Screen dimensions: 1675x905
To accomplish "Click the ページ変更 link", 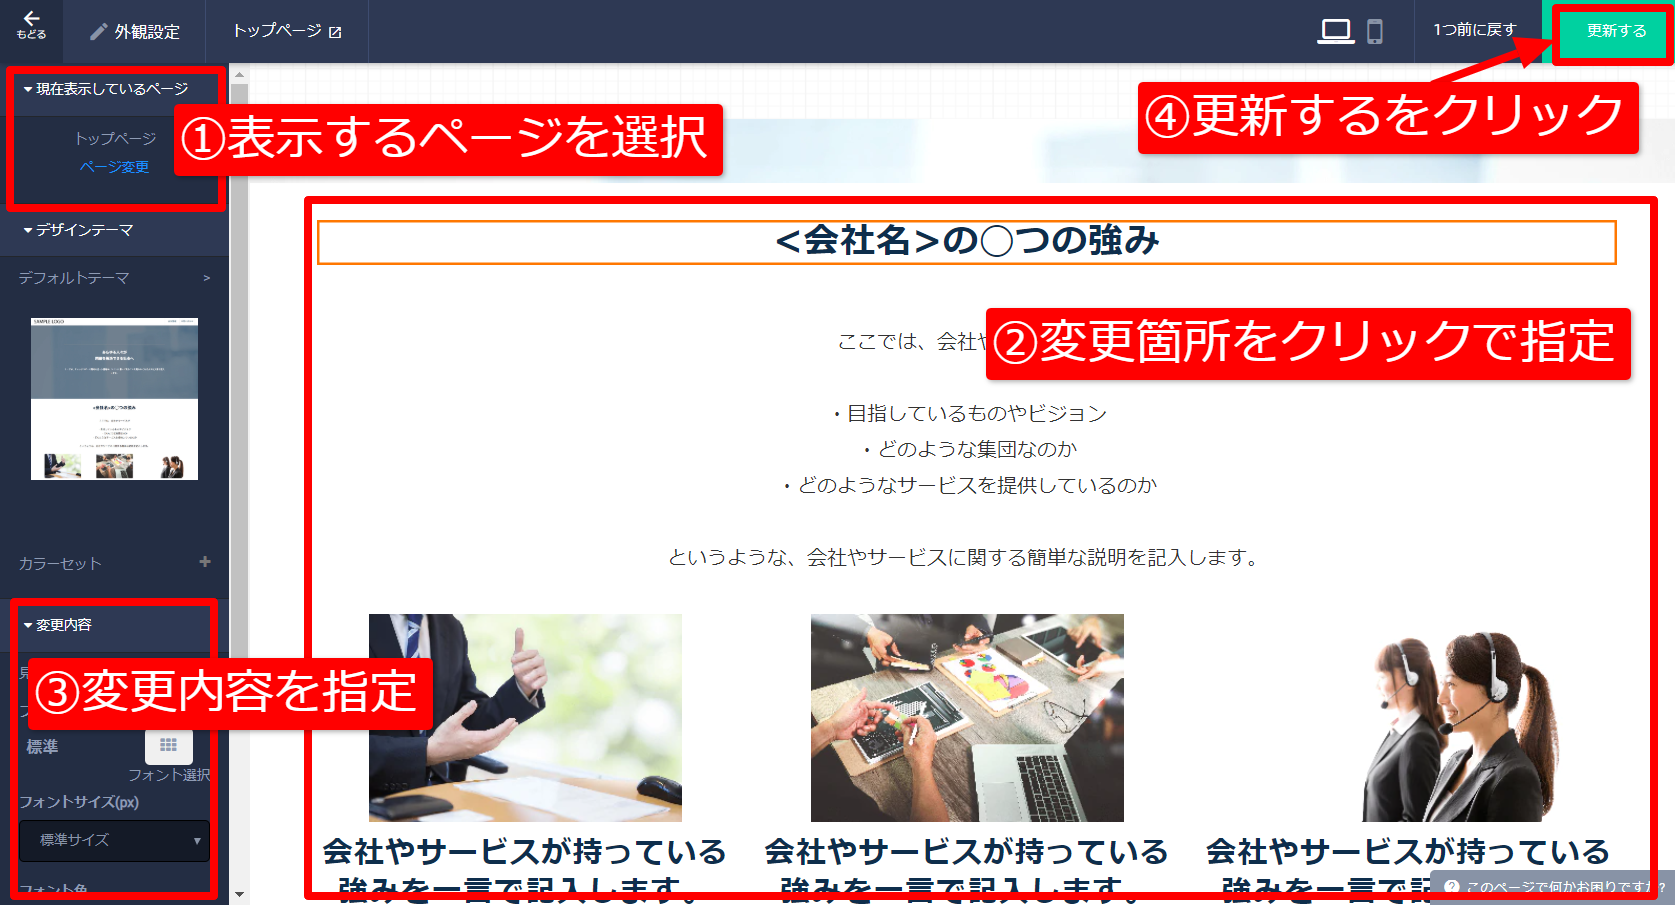I will 114,167.
